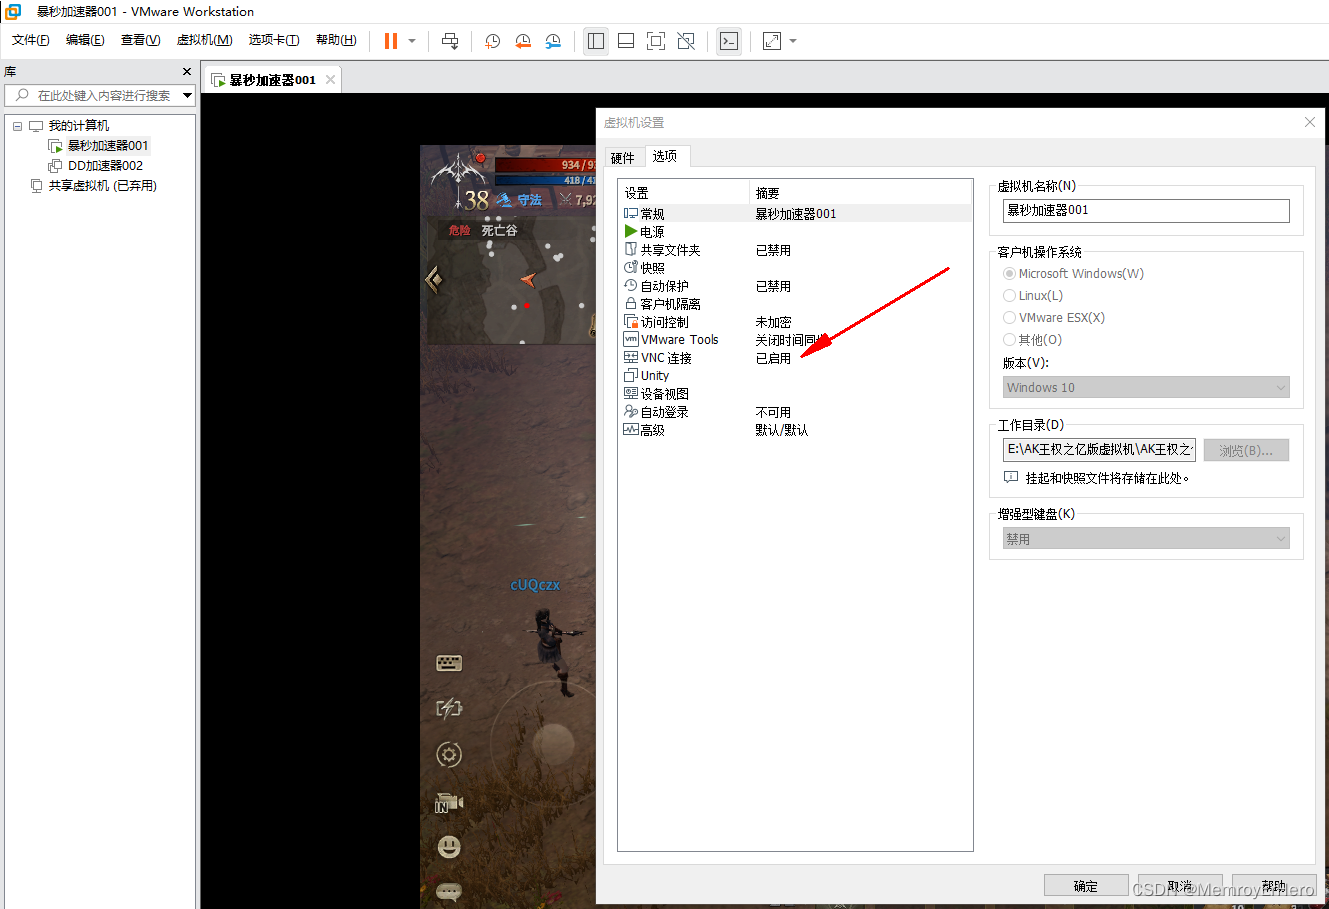Open the power options arrow next to pause button

(x=412, y=41)
